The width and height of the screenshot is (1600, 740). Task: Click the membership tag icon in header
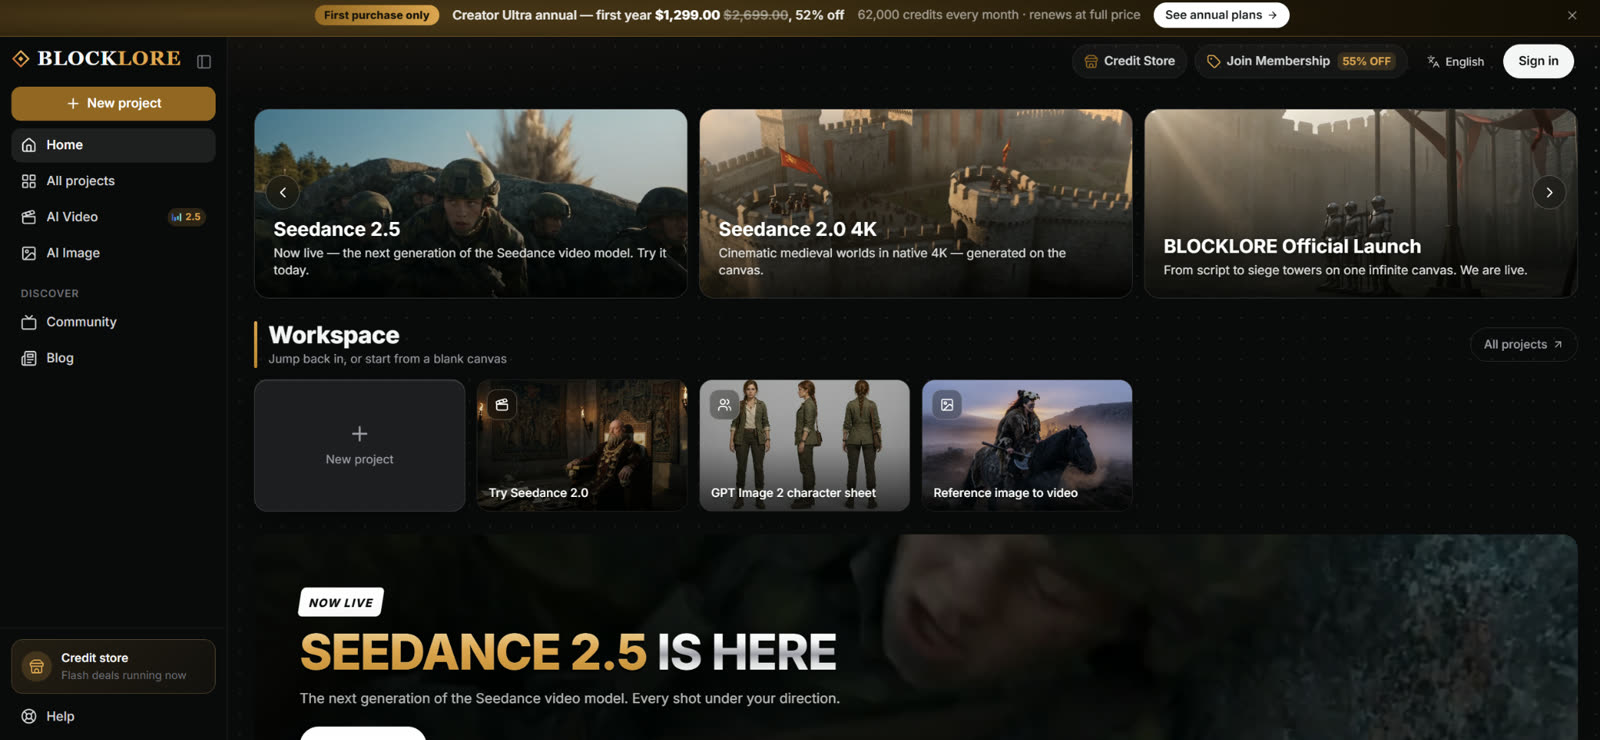coord(1213,61)
